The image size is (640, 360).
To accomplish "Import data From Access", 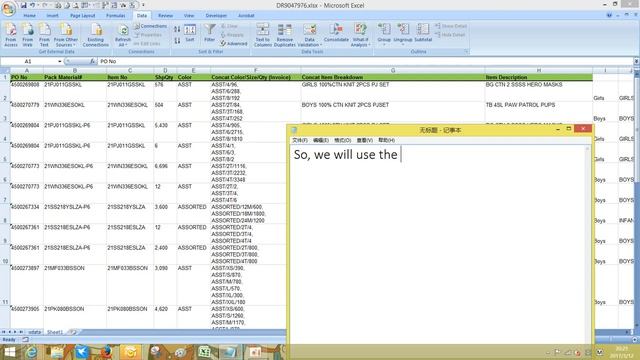I will pos(11,35).
